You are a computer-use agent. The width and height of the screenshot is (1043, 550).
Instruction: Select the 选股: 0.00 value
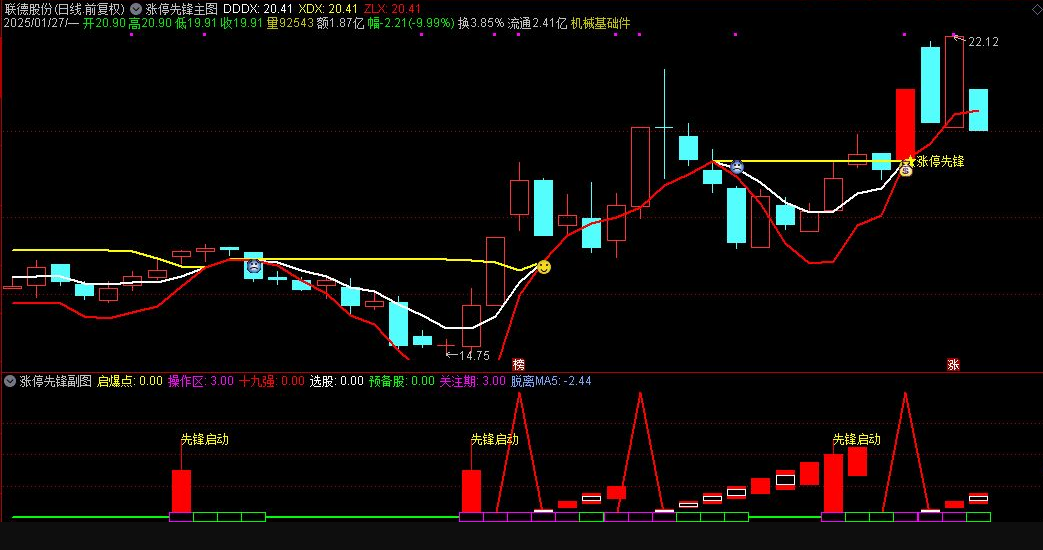[x=337, y=381]
